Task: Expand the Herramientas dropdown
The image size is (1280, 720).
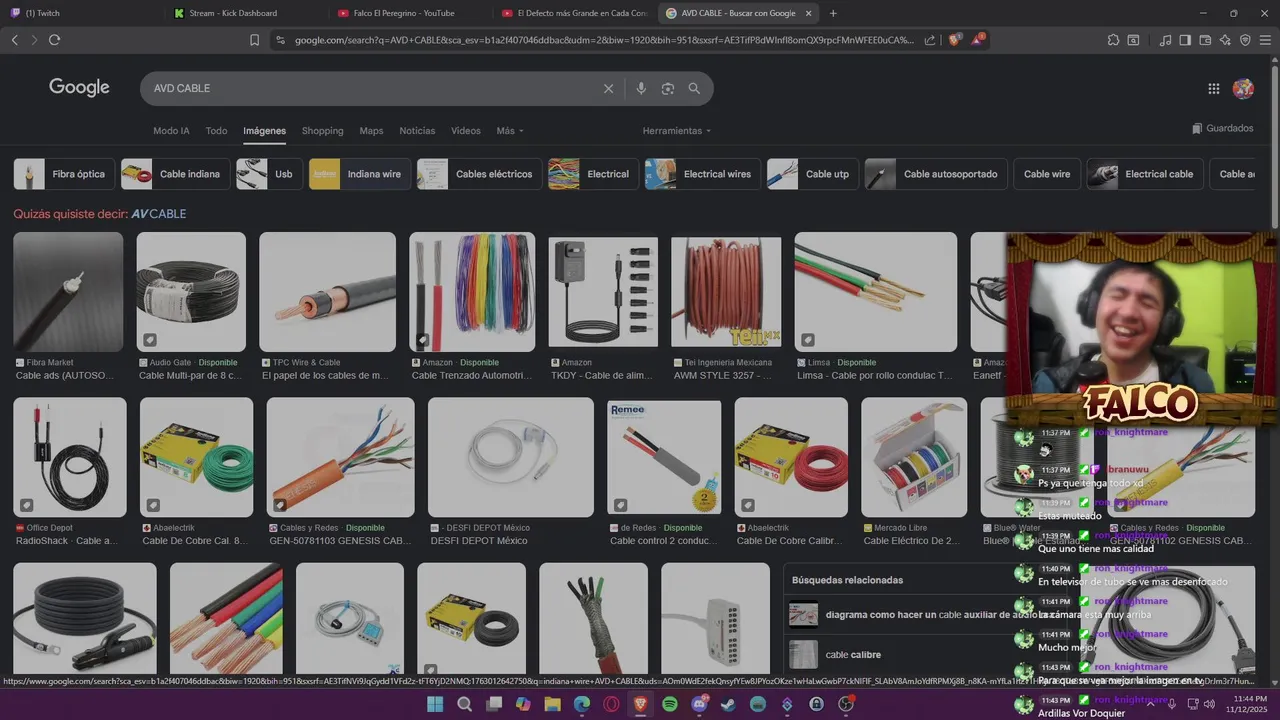Action: [677, 131]
